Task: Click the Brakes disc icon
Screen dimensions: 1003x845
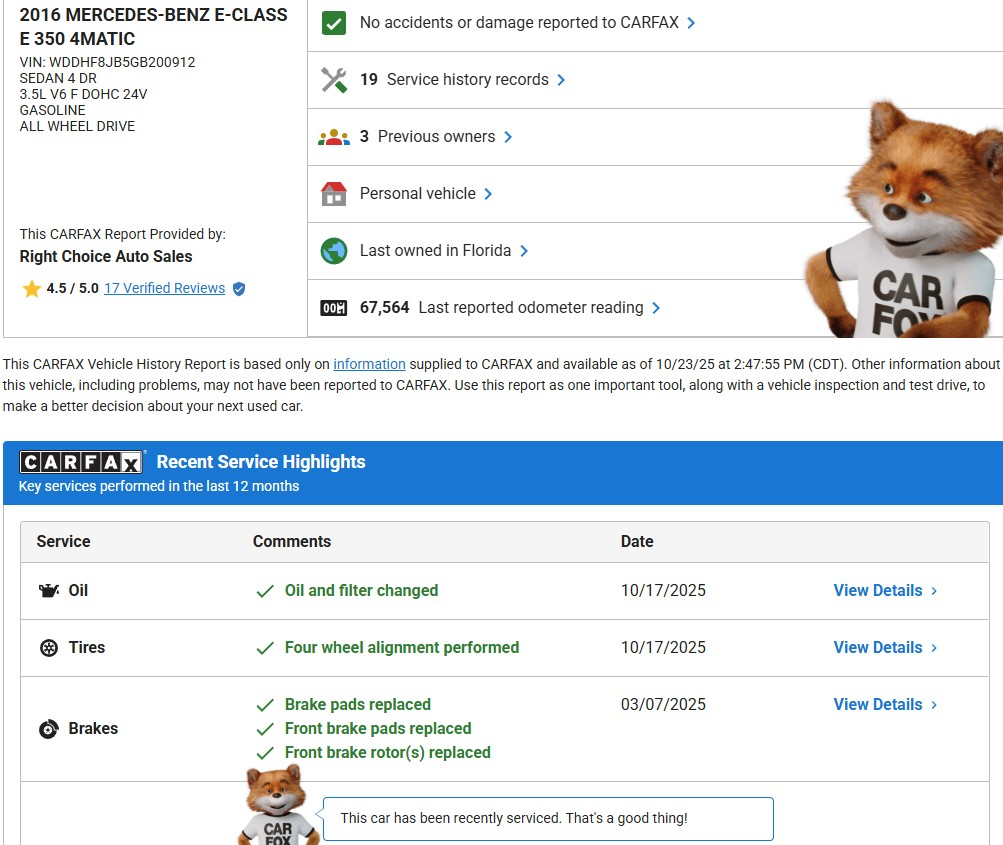Action: pos(48,729)
